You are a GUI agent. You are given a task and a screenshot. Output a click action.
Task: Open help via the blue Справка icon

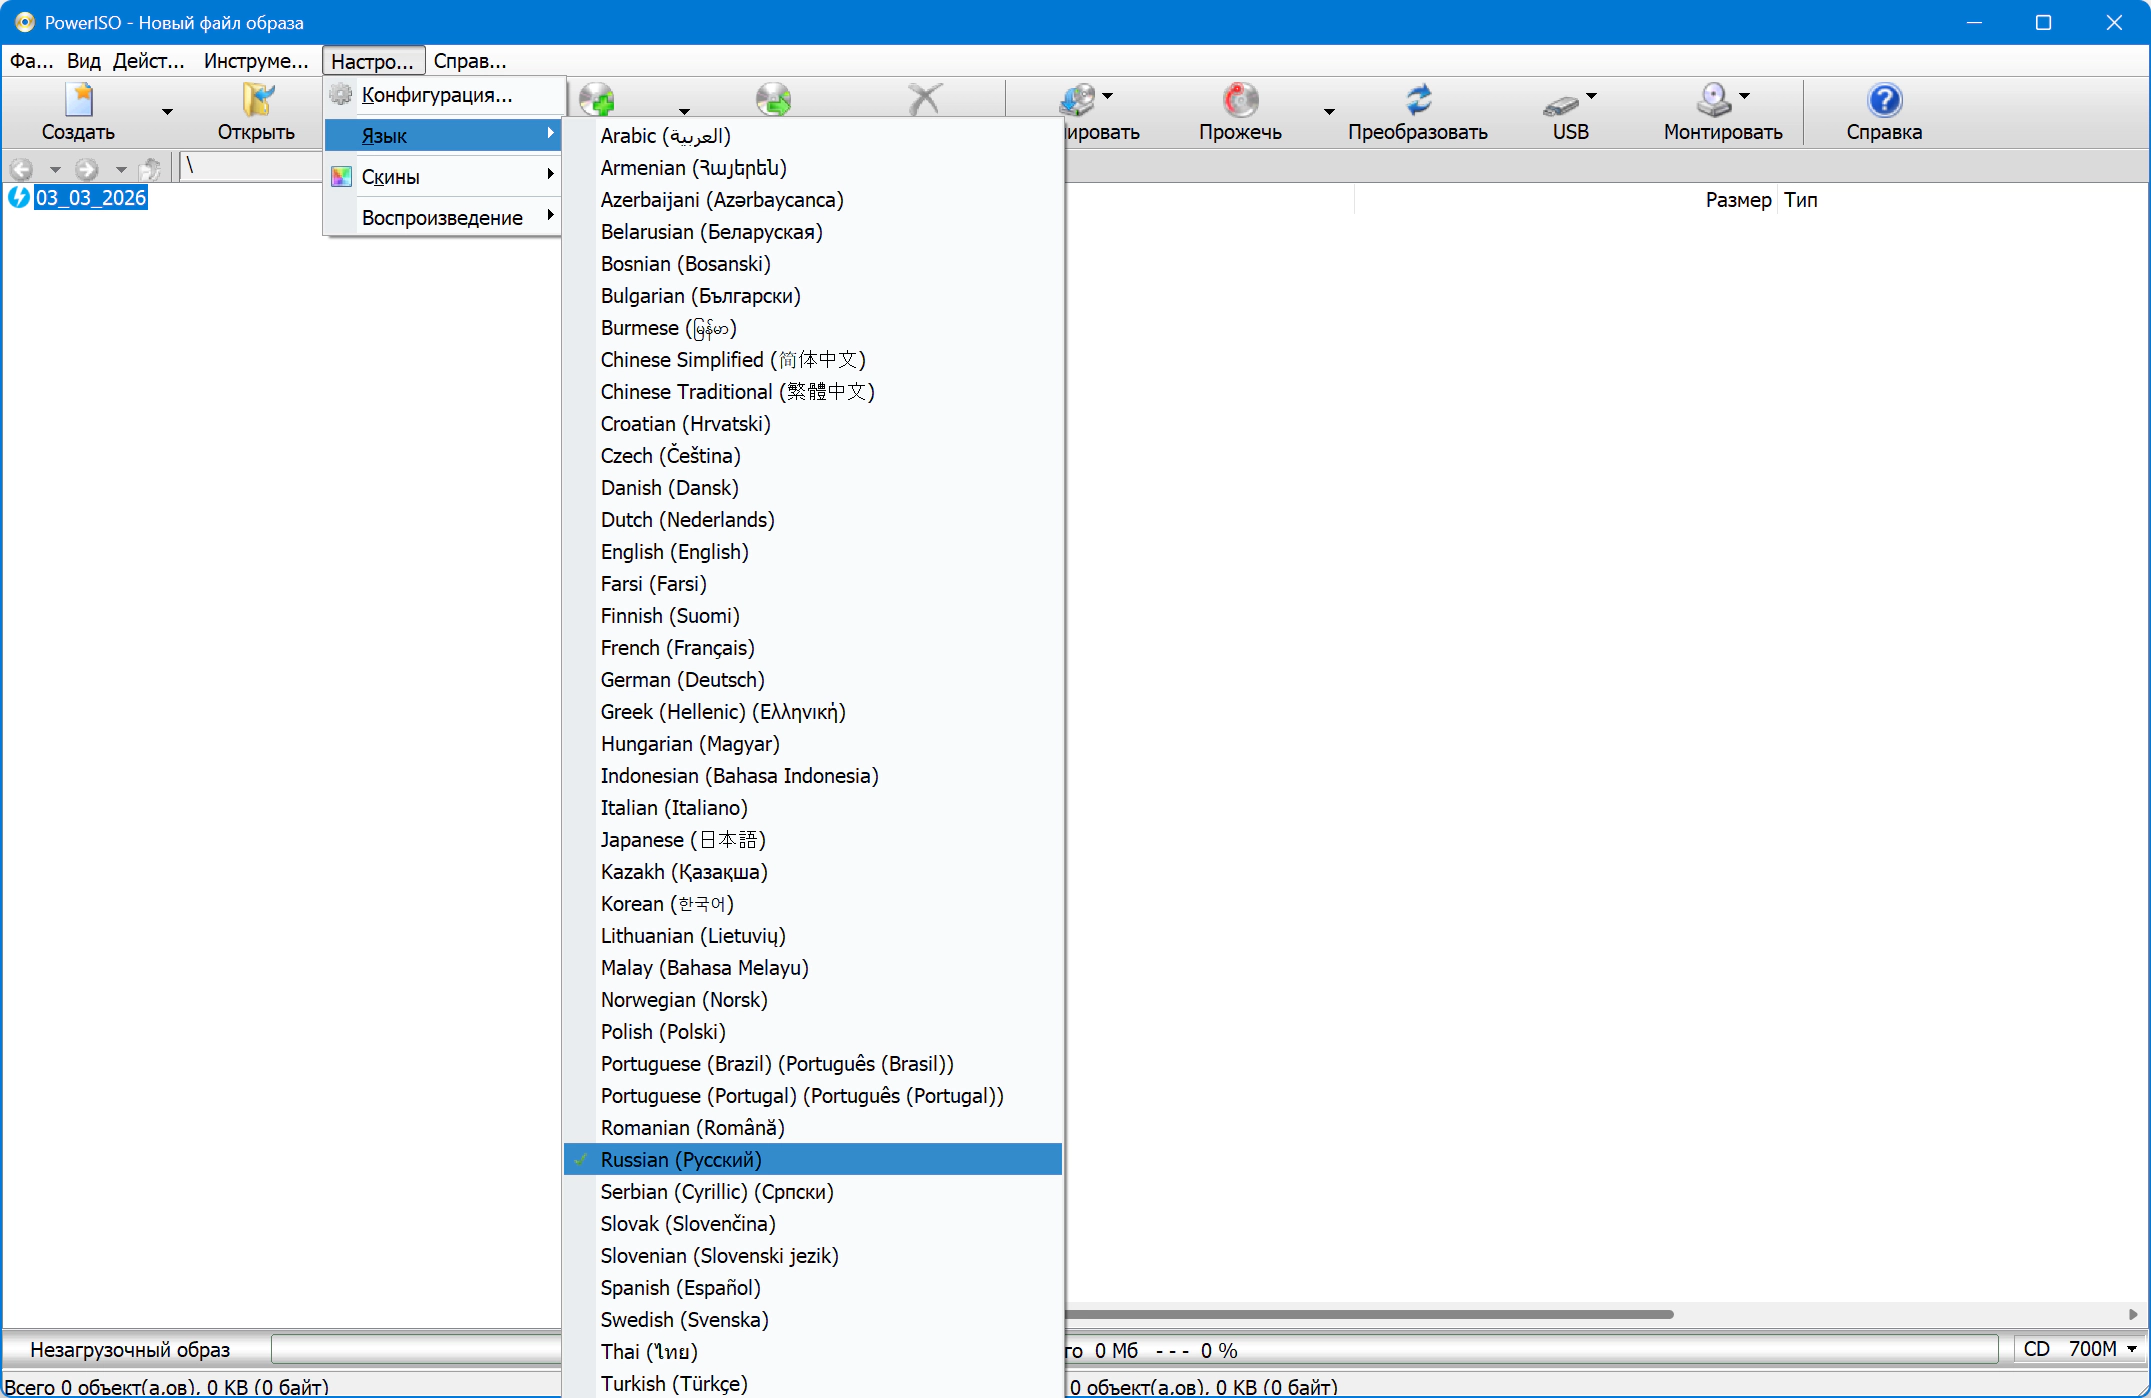1883,101
